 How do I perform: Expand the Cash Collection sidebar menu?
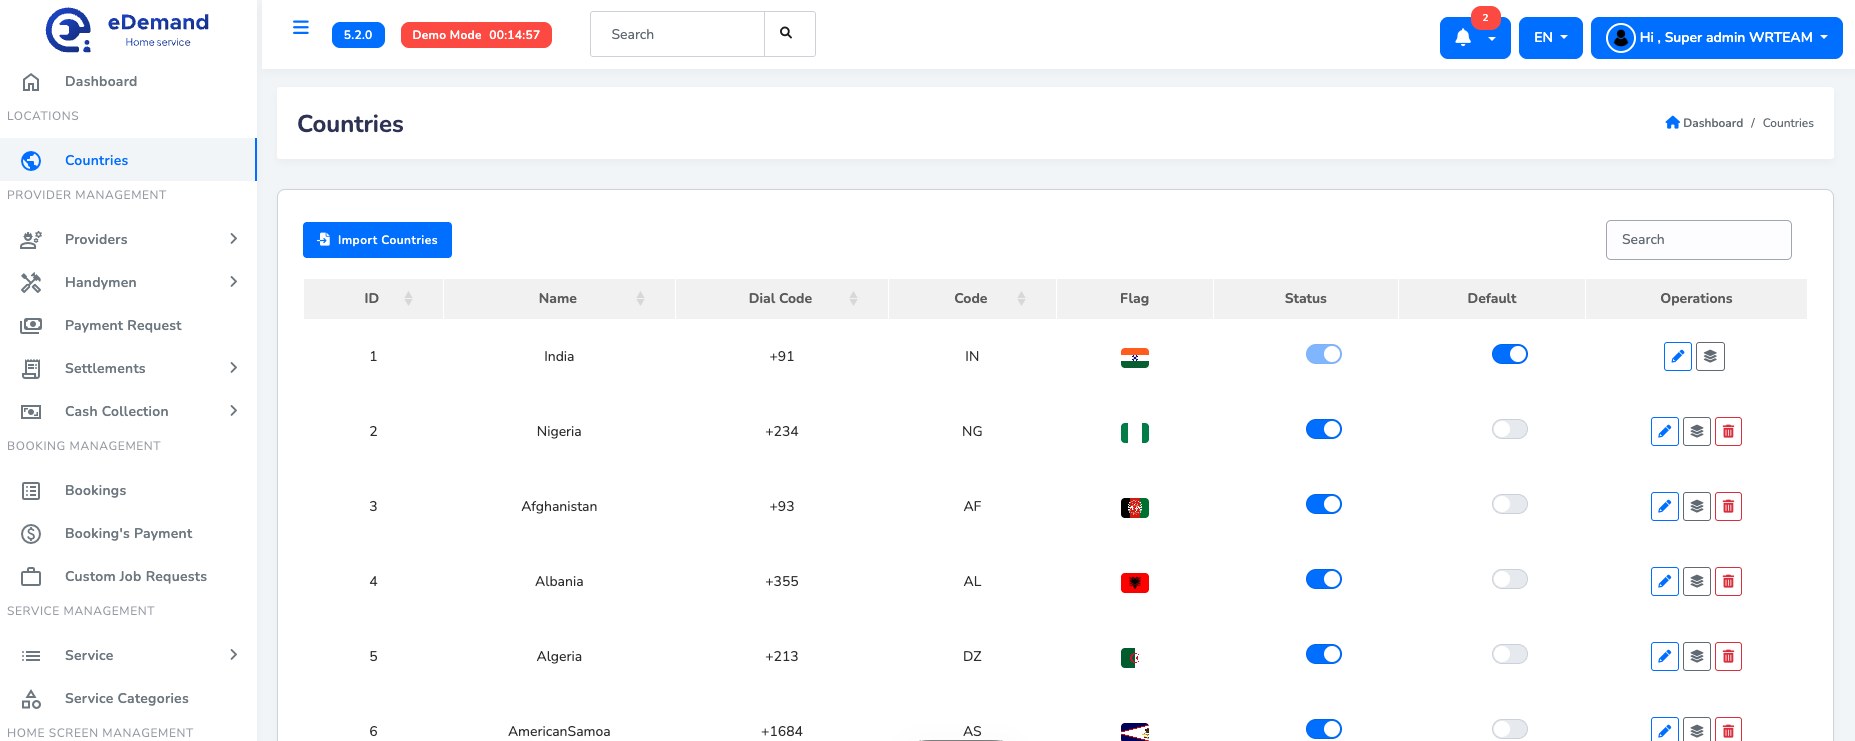[128, 411]
